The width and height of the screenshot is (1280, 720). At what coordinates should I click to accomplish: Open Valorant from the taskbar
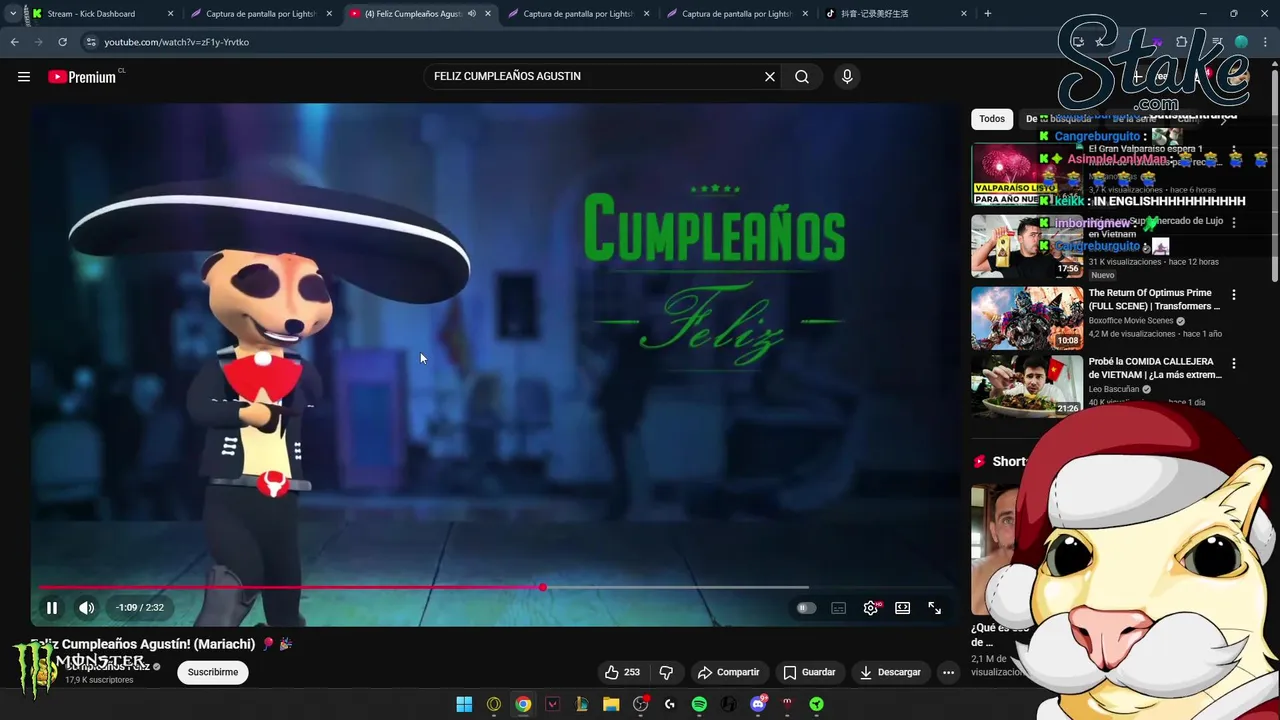click(552, 704)
